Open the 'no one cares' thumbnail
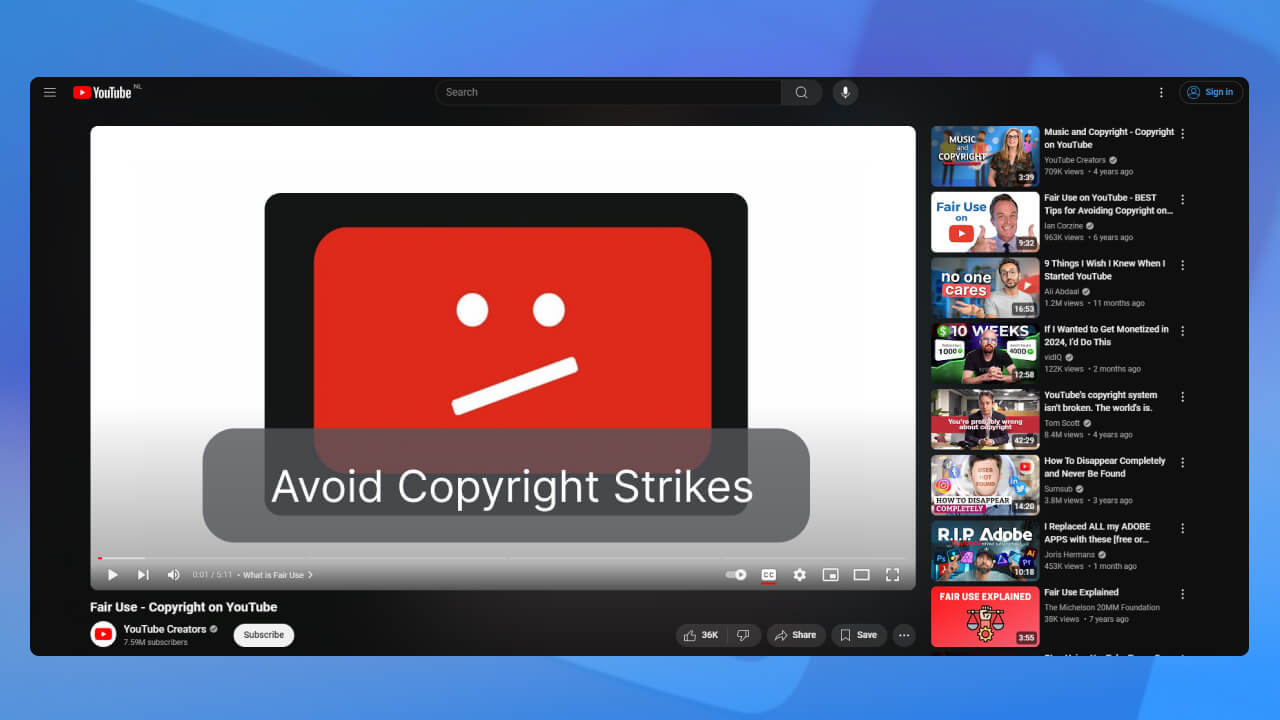 (985, 288)
